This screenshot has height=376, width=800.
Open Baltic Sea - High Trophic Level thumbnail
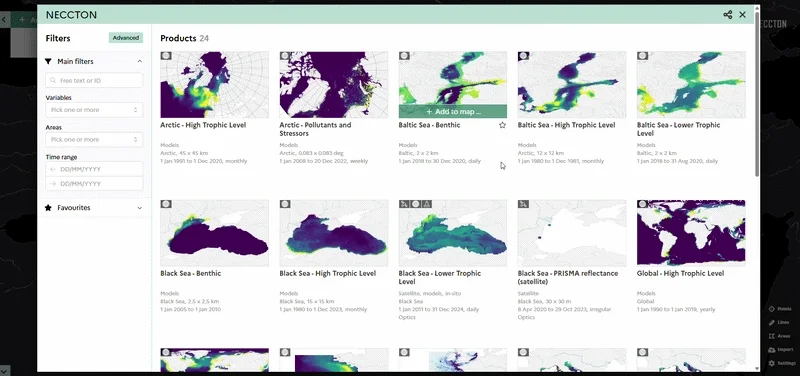click(571, 85)
